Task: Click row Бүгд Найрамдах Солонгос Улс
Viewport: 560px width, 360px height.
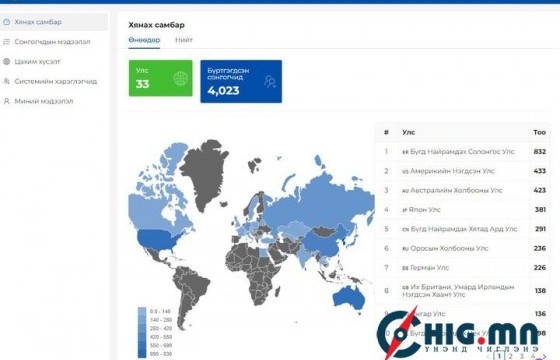Action: tap(462, 152)
